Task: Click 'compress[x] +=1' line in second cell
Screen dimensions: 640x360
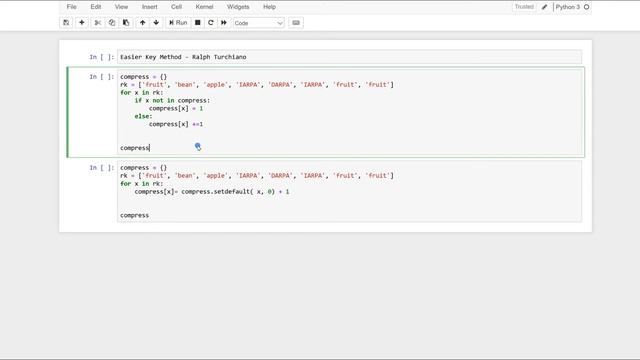Action: (x=176, y=124)
